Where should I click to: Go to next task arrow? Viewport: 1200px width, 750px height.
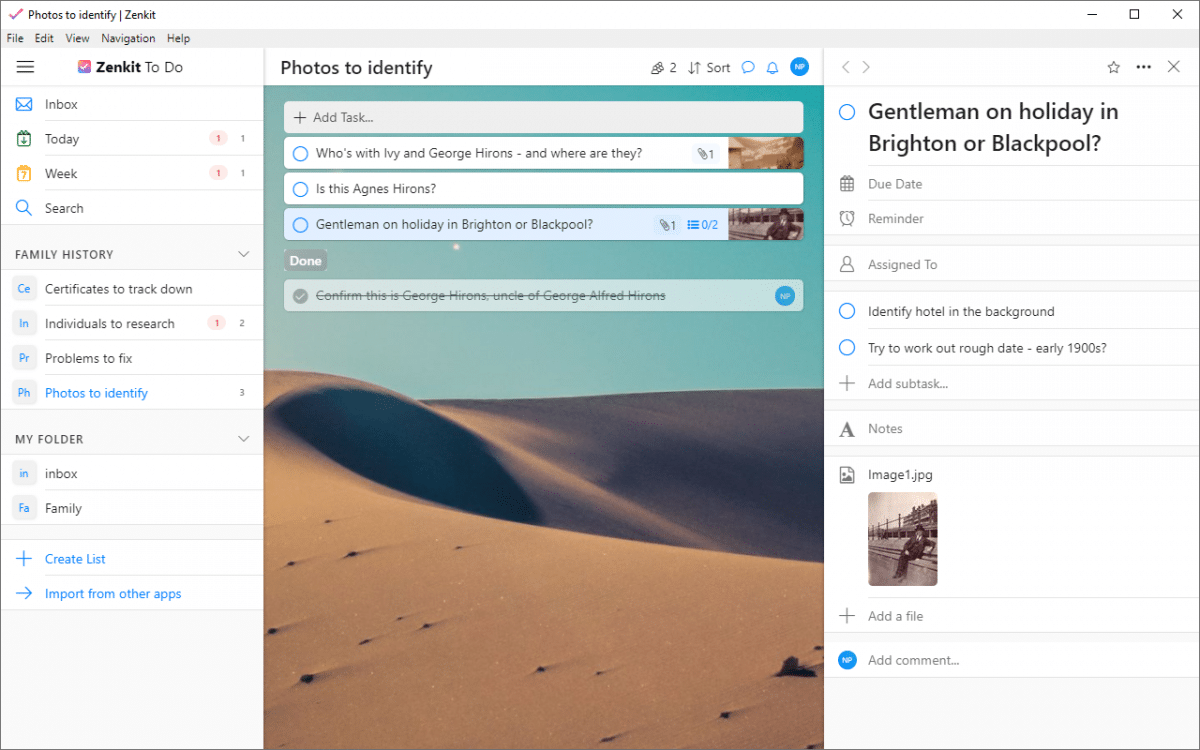tap(866, 67)
